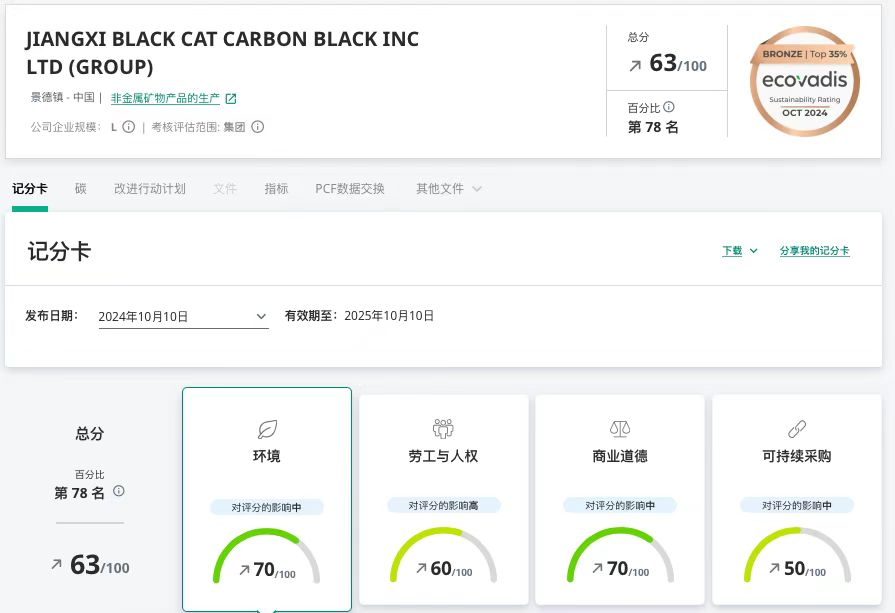Expand the 其他文件 tab dropdown
The height and width of the screenshot is (613, 895).
coord(449,189)
